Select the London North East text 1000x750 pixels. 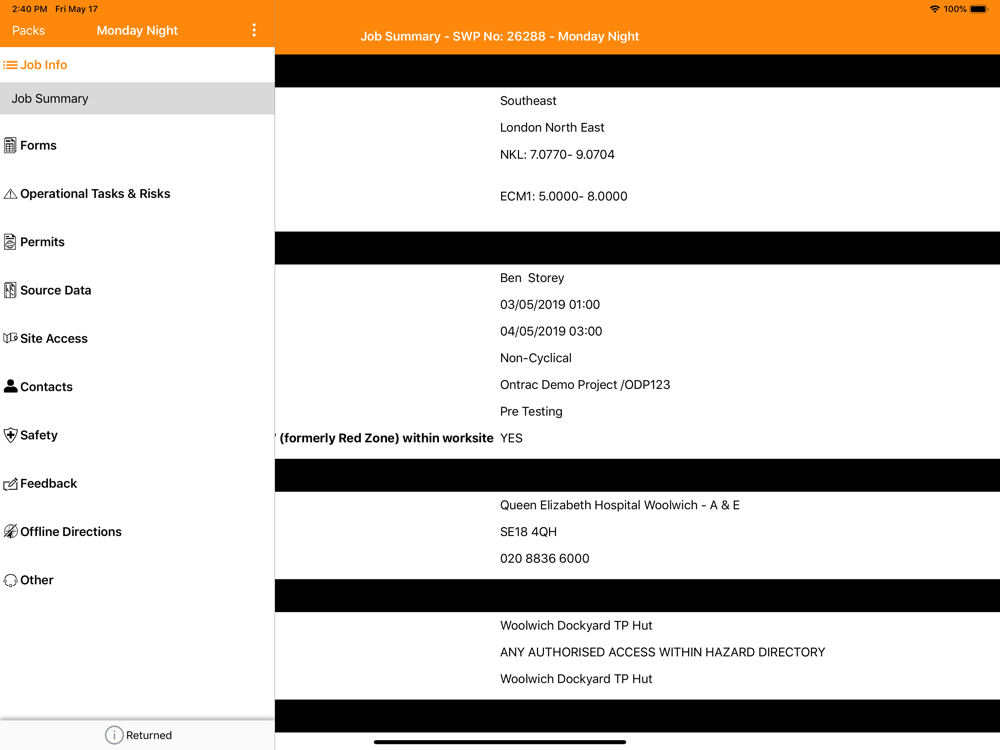[x=552, y=128]
